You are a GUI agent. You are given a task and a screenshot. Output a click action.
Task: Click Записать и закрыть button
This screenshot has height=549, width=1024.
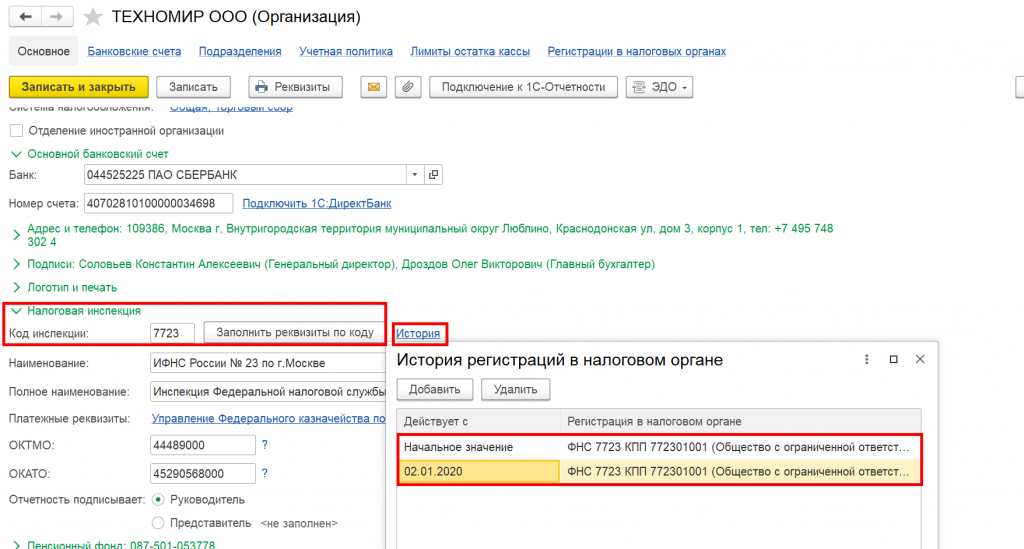click(78, 87)
